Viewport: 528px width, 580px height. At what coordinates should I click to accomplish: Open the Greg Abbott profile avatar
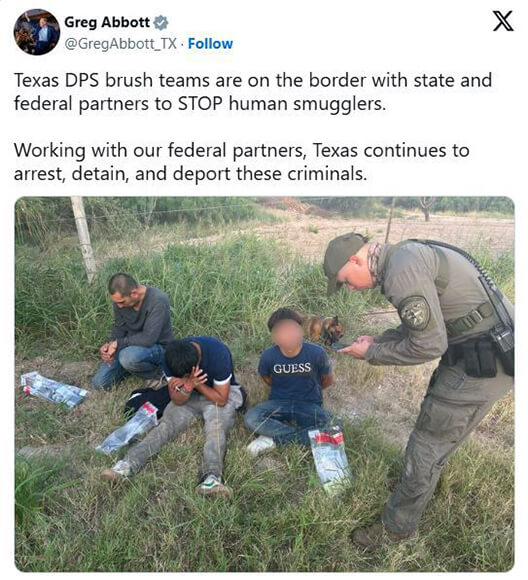click(37, 32)
